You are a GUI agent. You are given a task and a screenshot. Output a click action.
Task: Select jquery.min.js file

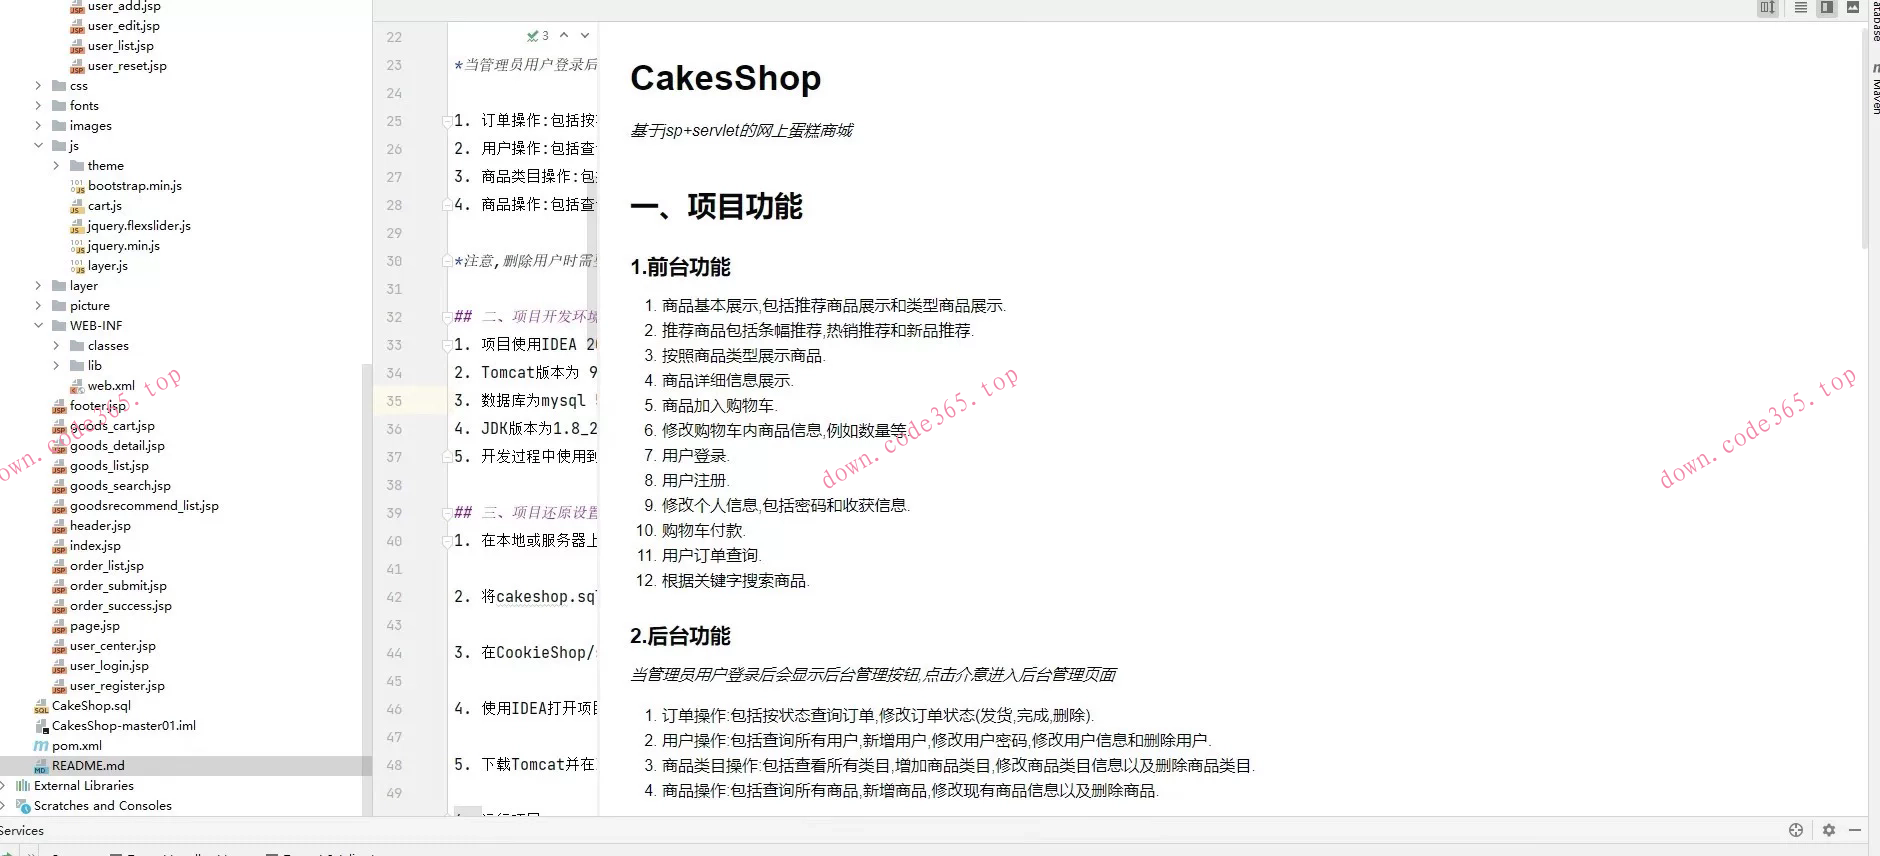coord(123,246)
